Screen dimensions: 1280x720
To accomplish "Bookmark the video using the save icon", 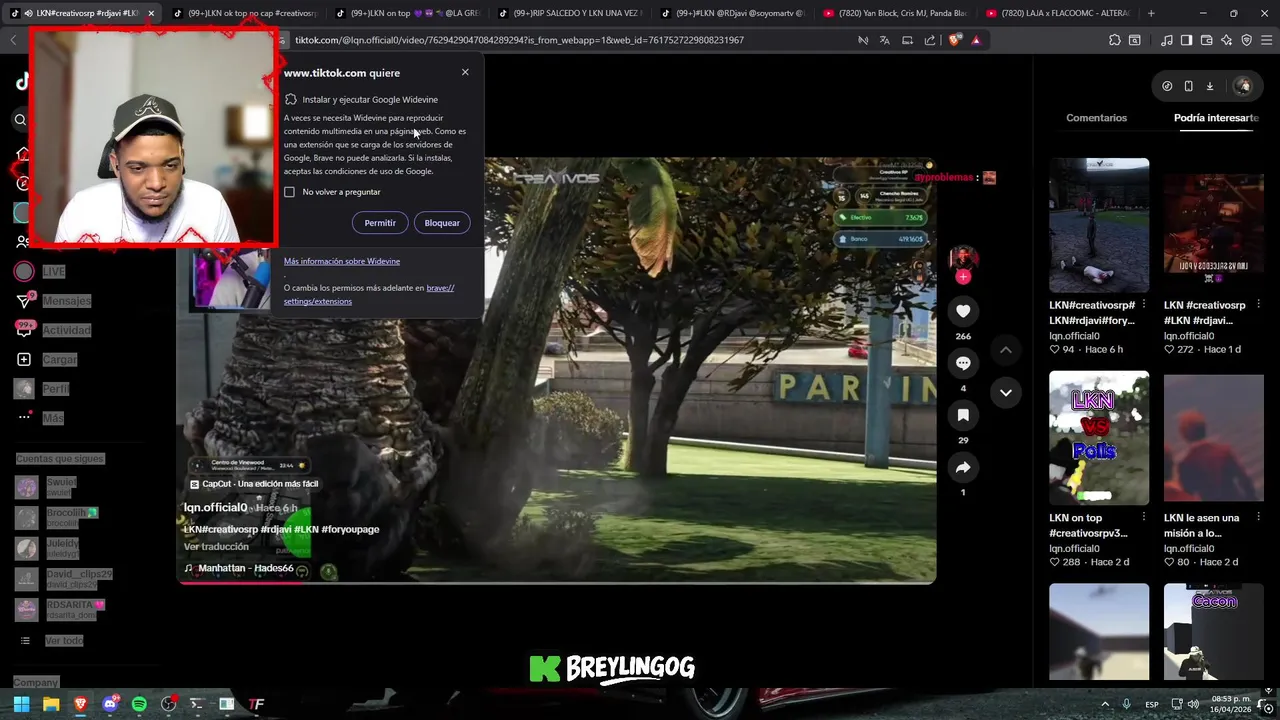I will click(x=963, y=415).
